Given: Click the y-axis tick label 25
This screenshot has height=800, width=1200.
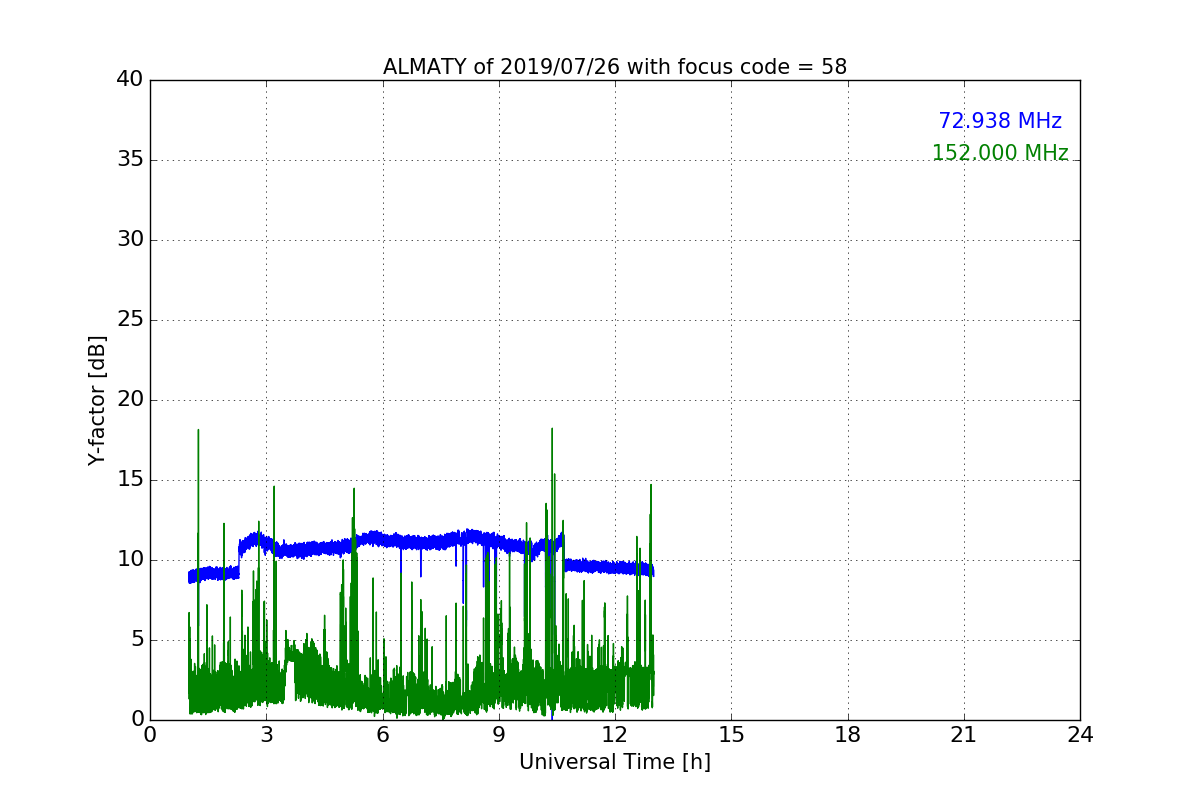Looking at the screenshot, I should point(130,320).
